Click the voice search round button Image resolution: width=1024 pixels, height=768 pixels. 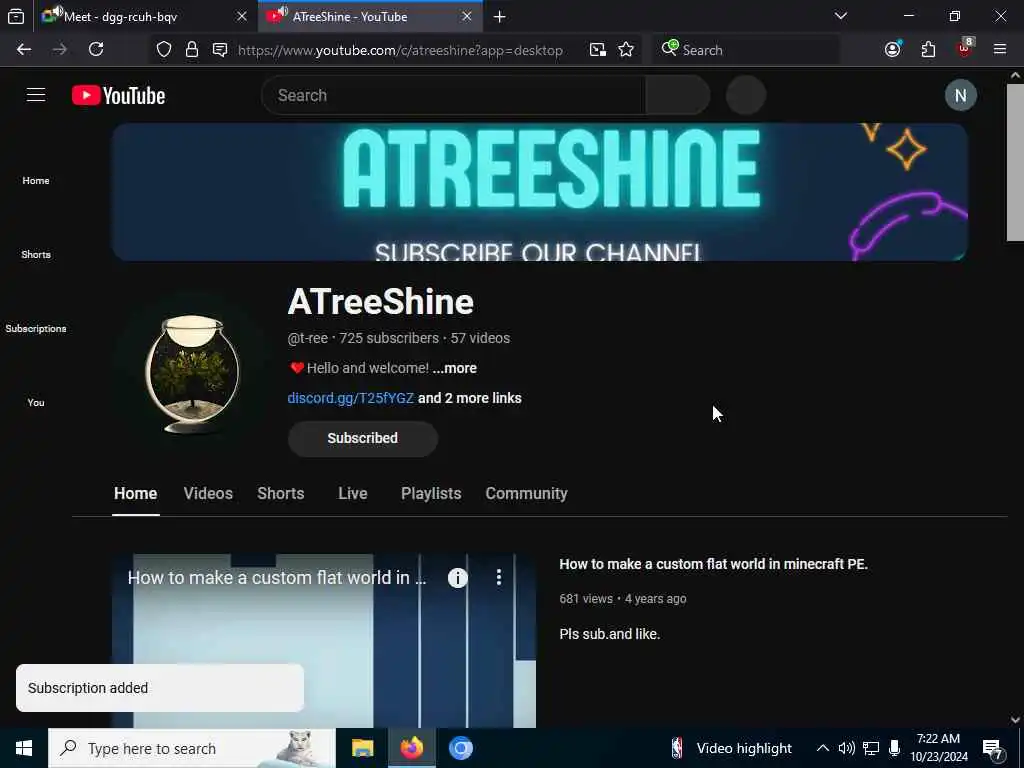point(746,95)
